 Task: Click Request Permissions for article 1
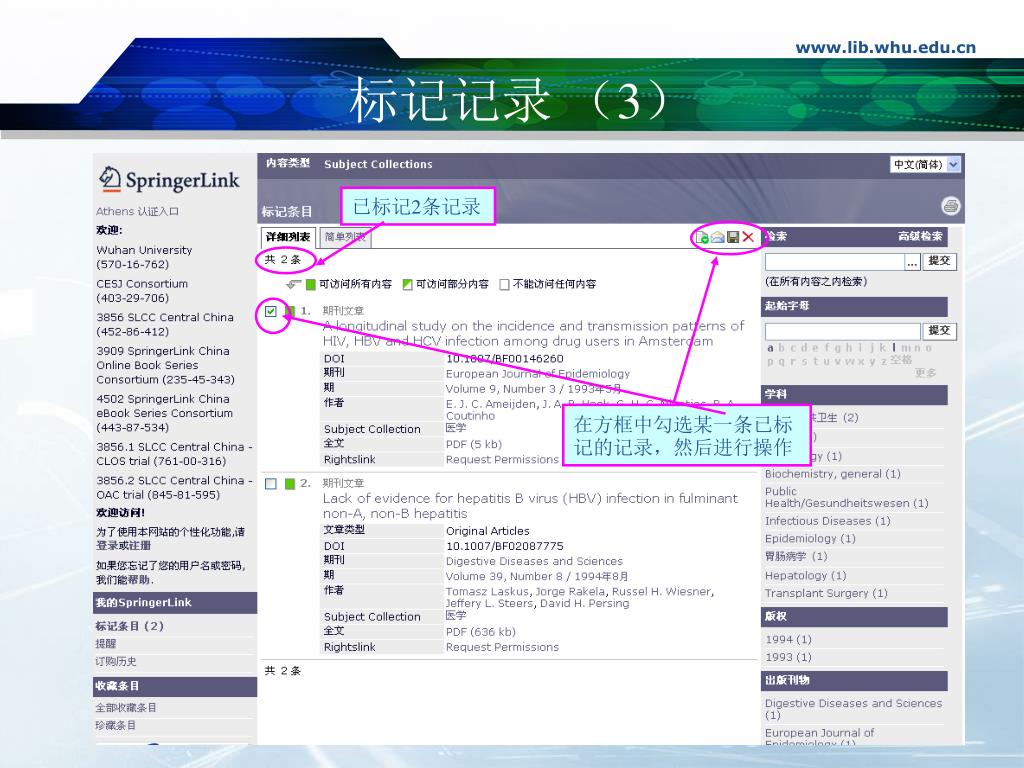(x=502, y=460)
